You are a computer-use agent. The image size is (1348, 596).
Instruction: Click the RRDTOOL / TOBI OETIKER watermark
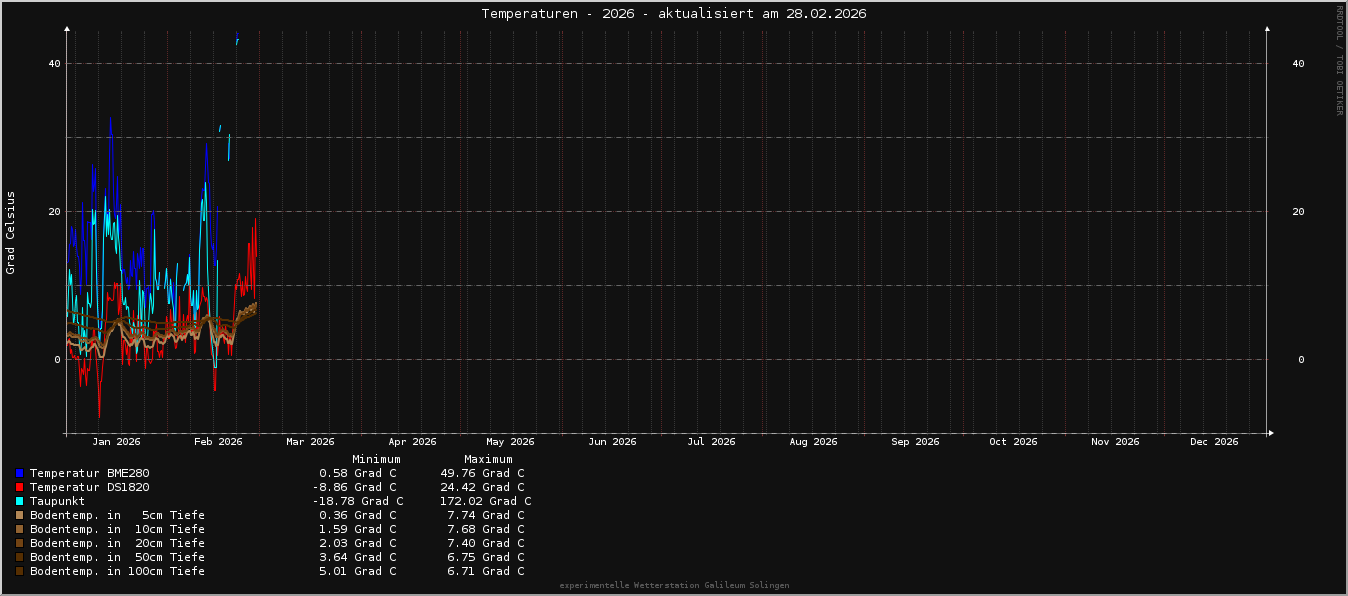tap(1339, 60)
